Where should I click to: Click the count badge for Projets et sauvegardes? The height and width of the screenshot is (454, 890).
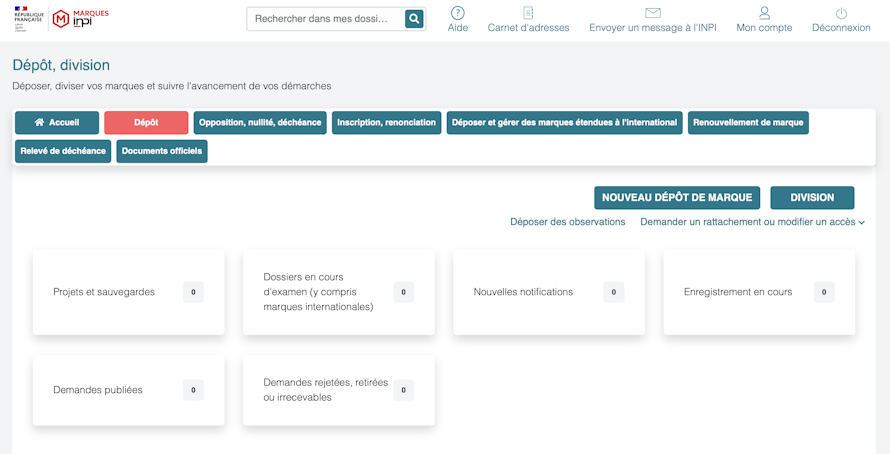(x=193, y=292)
